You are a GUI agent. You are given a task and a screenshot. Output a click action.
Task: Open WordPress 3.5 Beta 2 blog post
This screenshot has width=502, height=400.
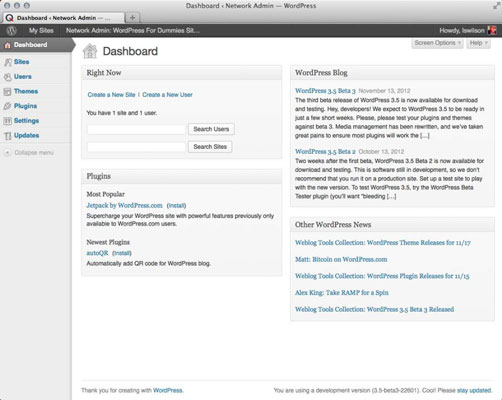[x=325, y=151]
